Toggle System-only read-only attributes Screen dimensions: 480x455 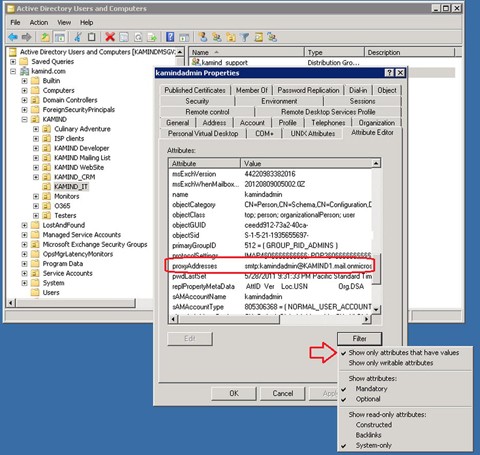[373, 445]
